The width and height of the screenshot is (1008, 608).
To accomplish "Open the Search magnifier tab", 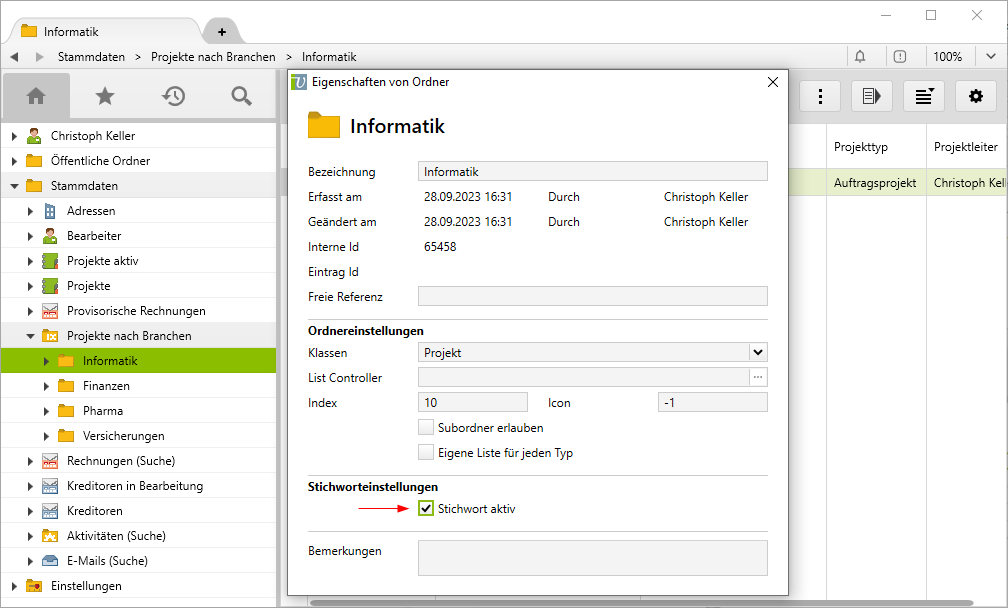I will pos(241,96).
